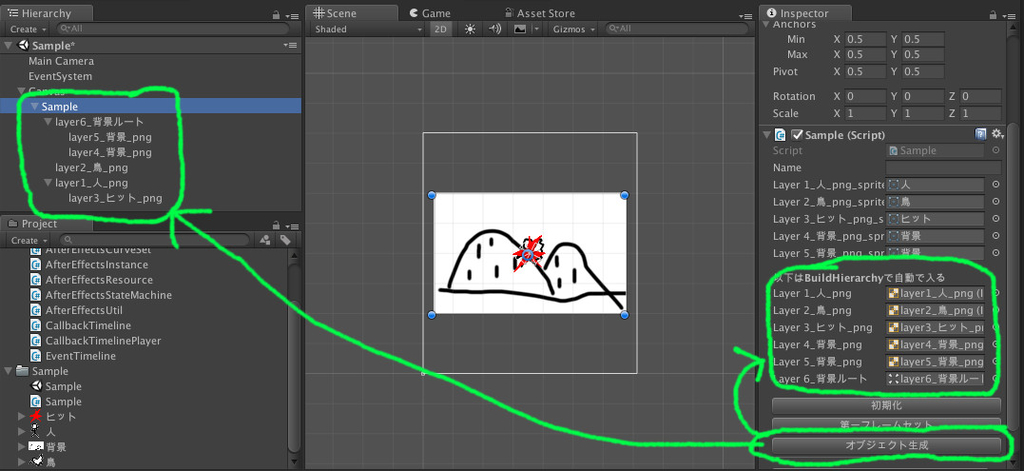Screen dimensions: 1024x471
Task: Open Scene panel options menu icon
Action: 745,14
